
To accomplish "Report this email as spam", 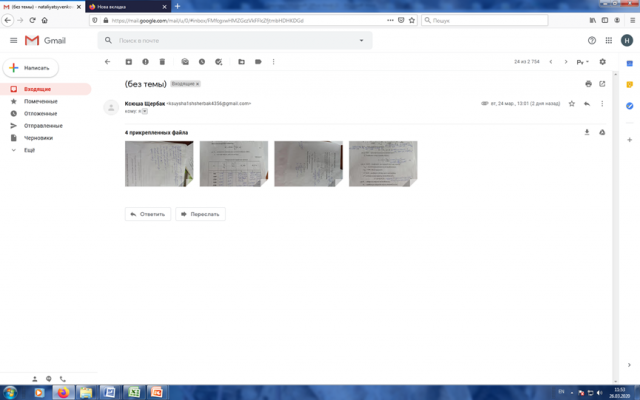I will coord(145,62).
